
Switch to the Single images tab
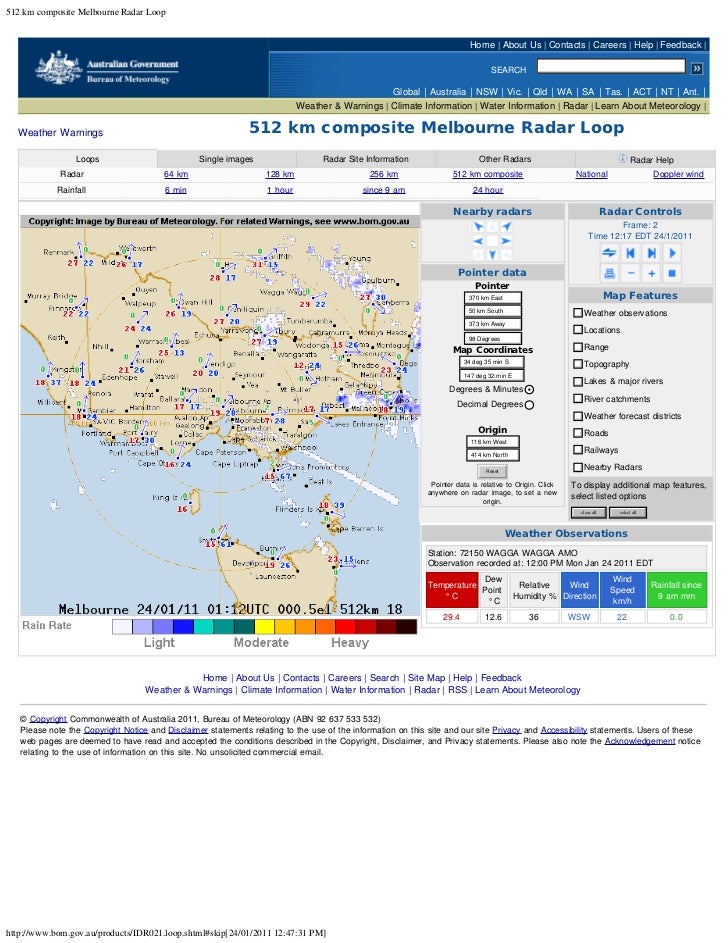226,159
